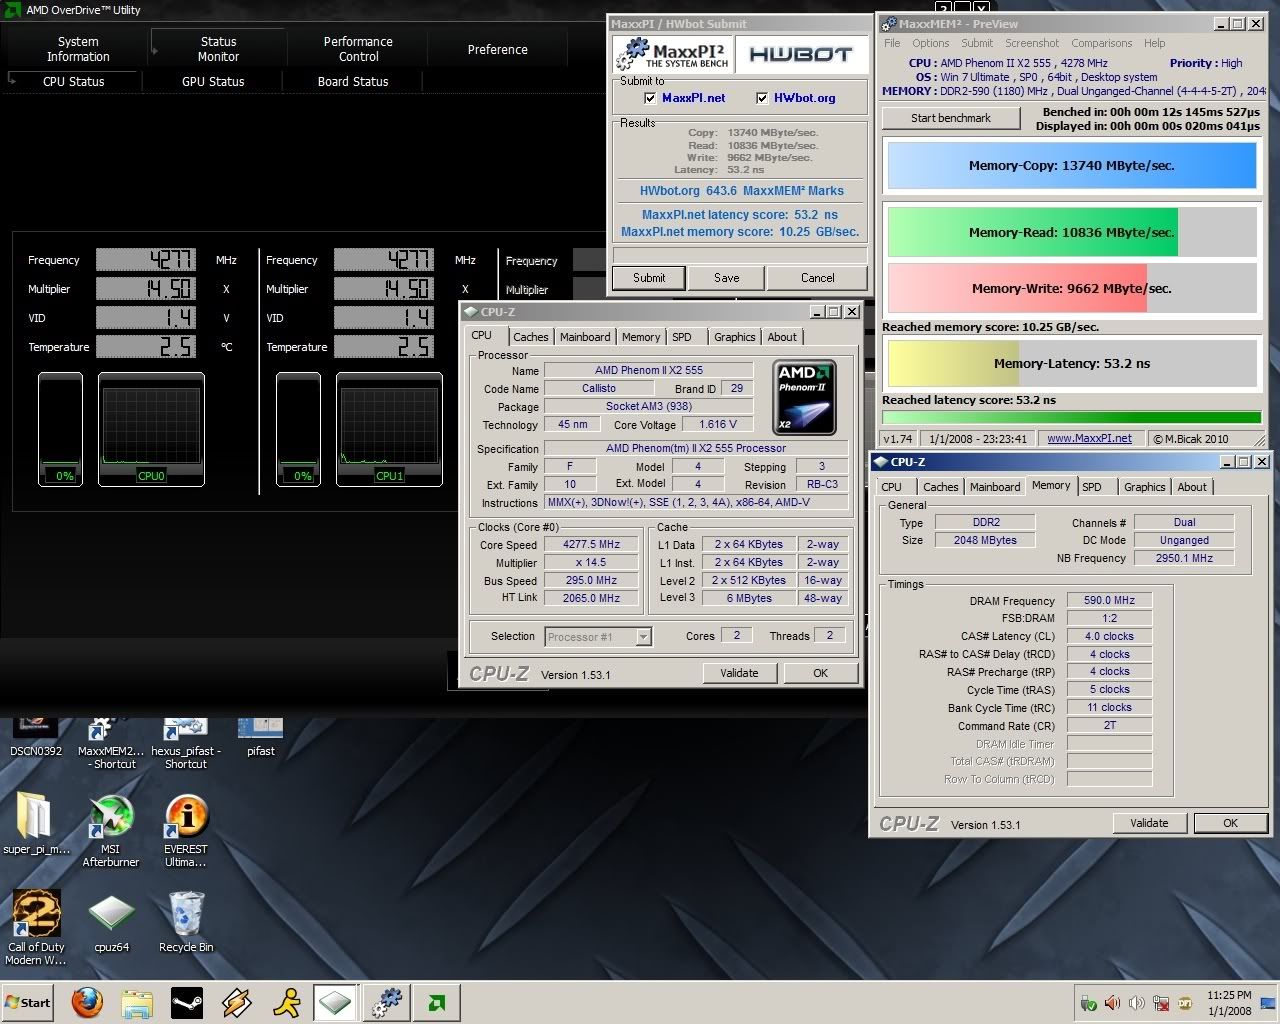Open the Comparisons menu in MaxxMEM²
This screenshot has width=1280, height=1024.
point(1101,43)
